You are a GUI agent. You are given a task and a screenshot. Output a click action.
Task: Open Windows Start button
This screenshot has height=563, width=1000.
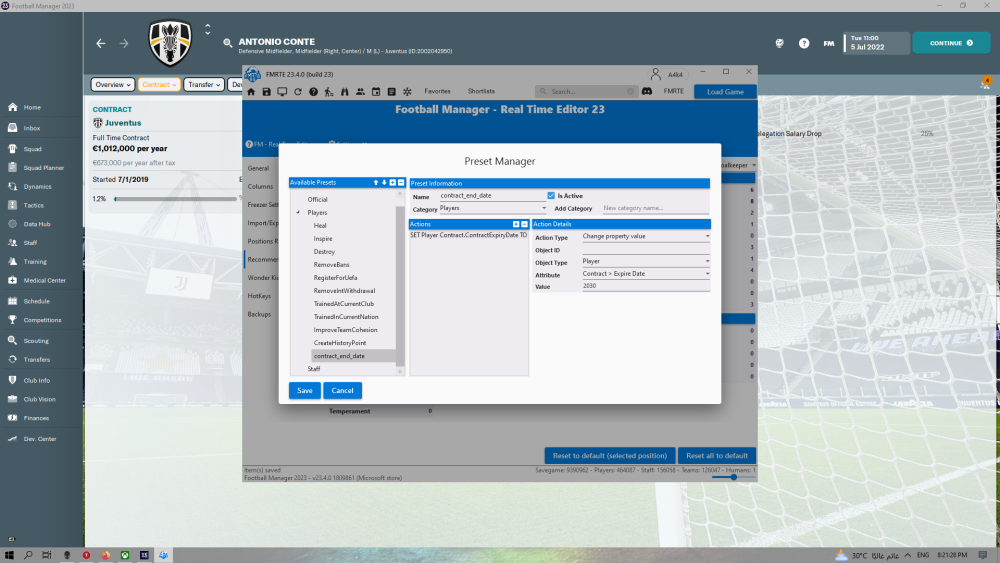(x=9, y=555)
